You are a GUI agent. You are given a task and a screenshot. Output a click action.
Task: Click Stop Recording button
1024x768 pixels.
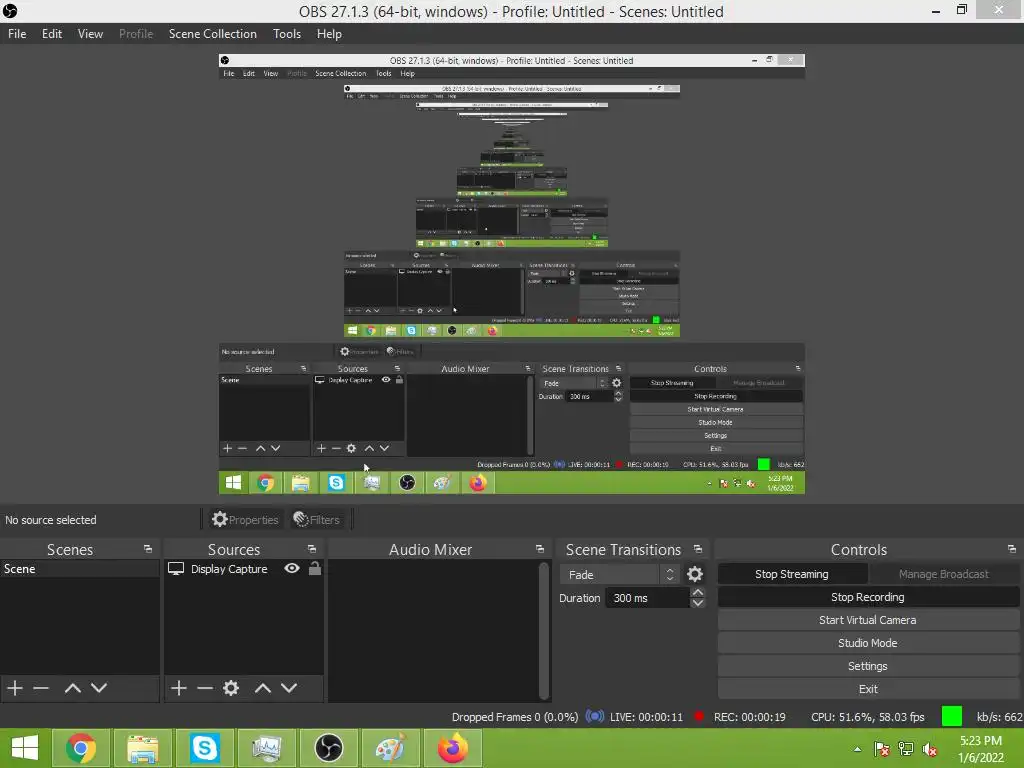tap(868, 597)
